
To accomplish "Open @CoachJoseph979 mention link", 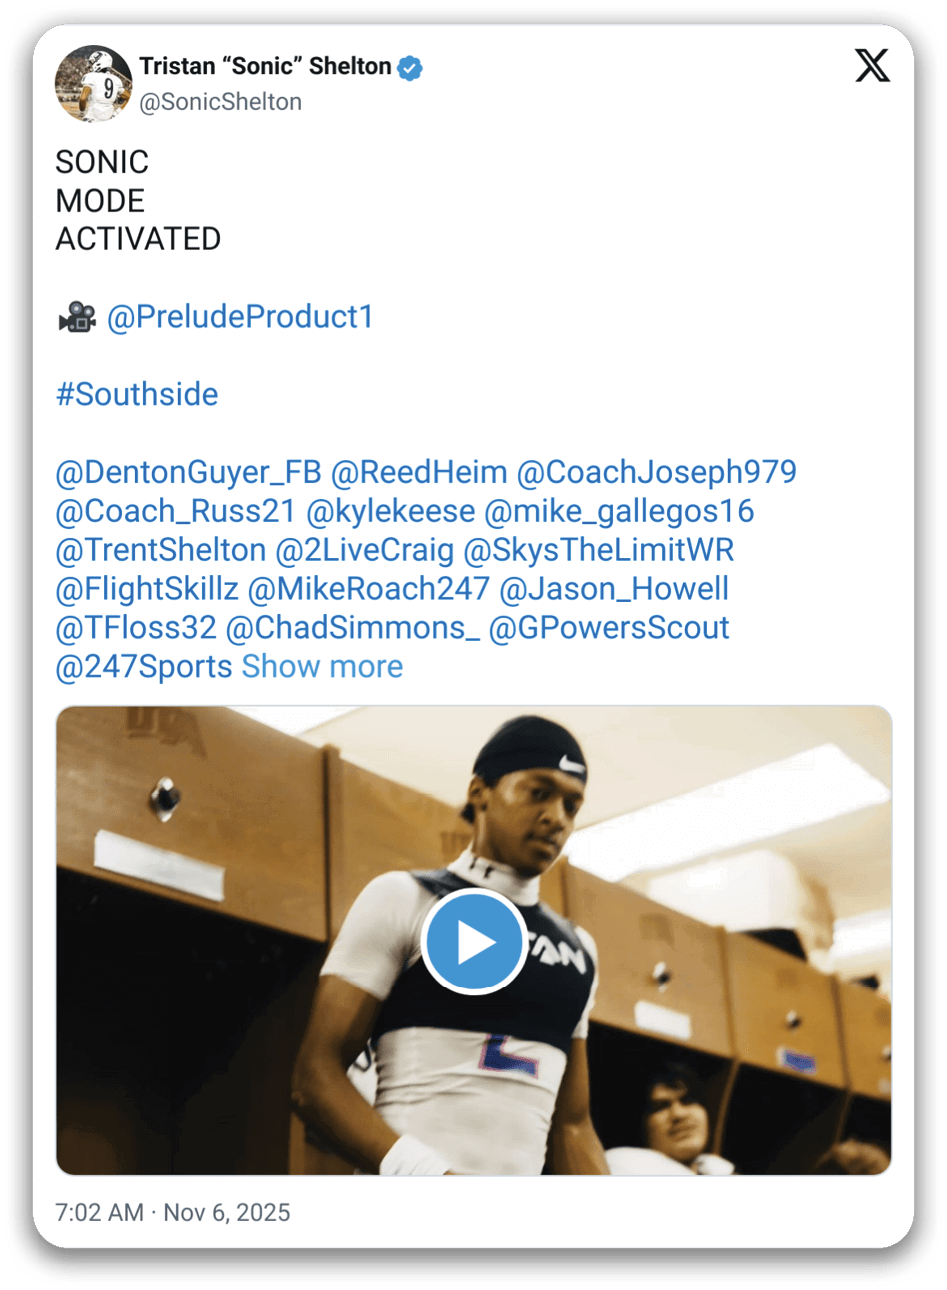I will coord(657,472).
